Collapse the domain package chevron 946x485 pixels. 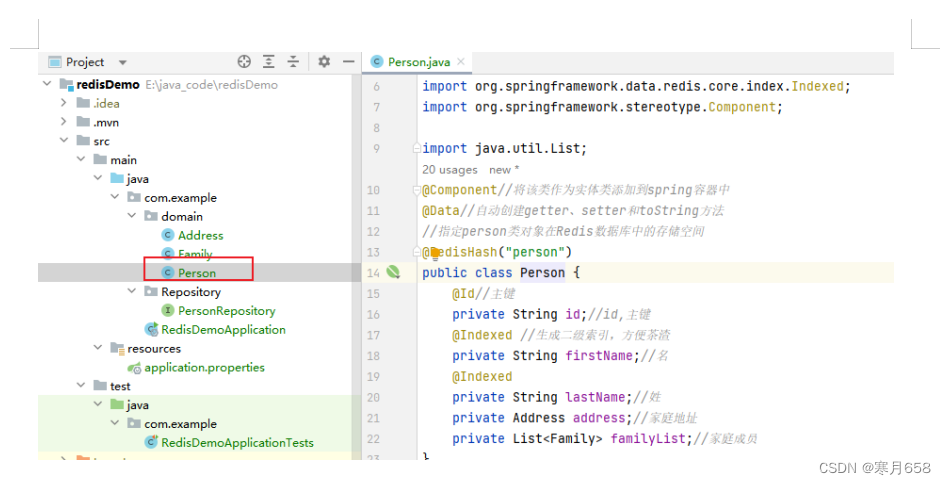pyautogui.click(x=132, y=216)
